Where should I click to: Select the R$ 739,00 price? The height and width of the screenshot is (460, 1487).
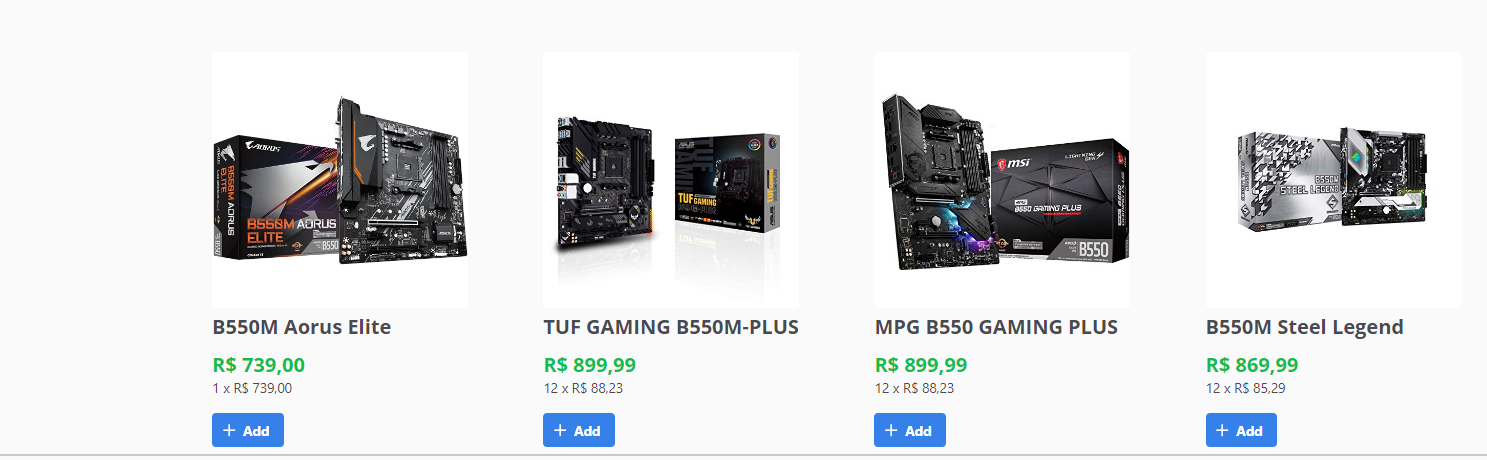pyautogui.click(x=259, y=365)
